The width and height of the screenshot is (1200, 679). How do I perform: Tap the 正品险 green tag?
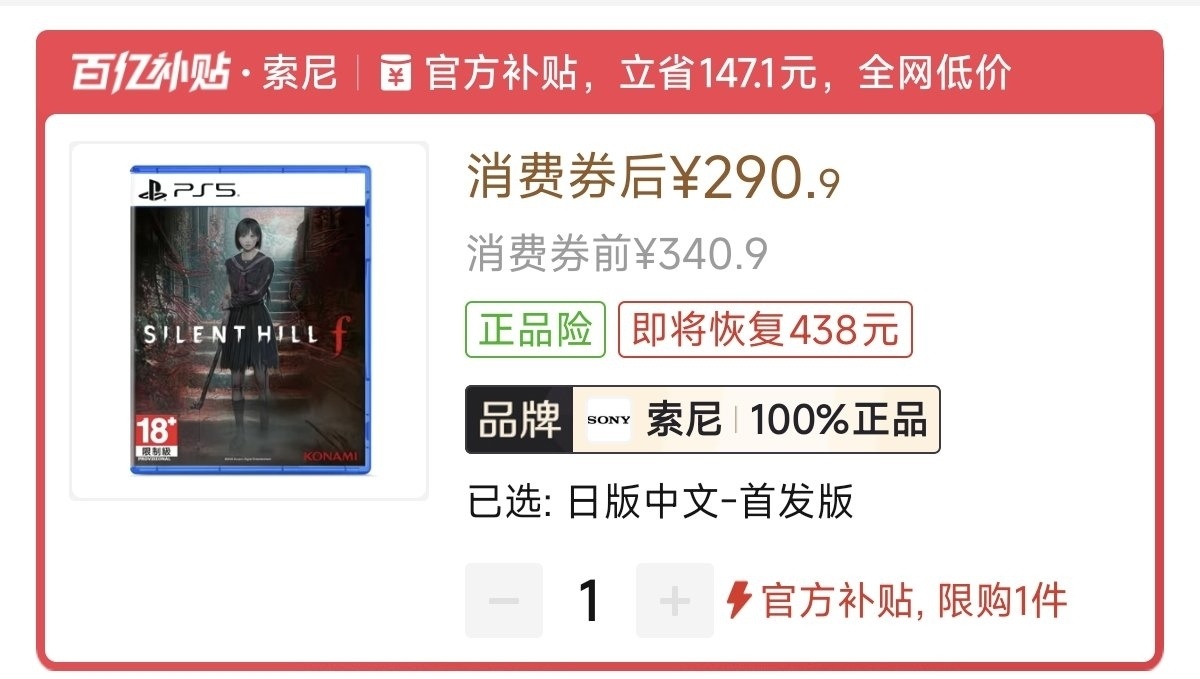tap(536, 329)
